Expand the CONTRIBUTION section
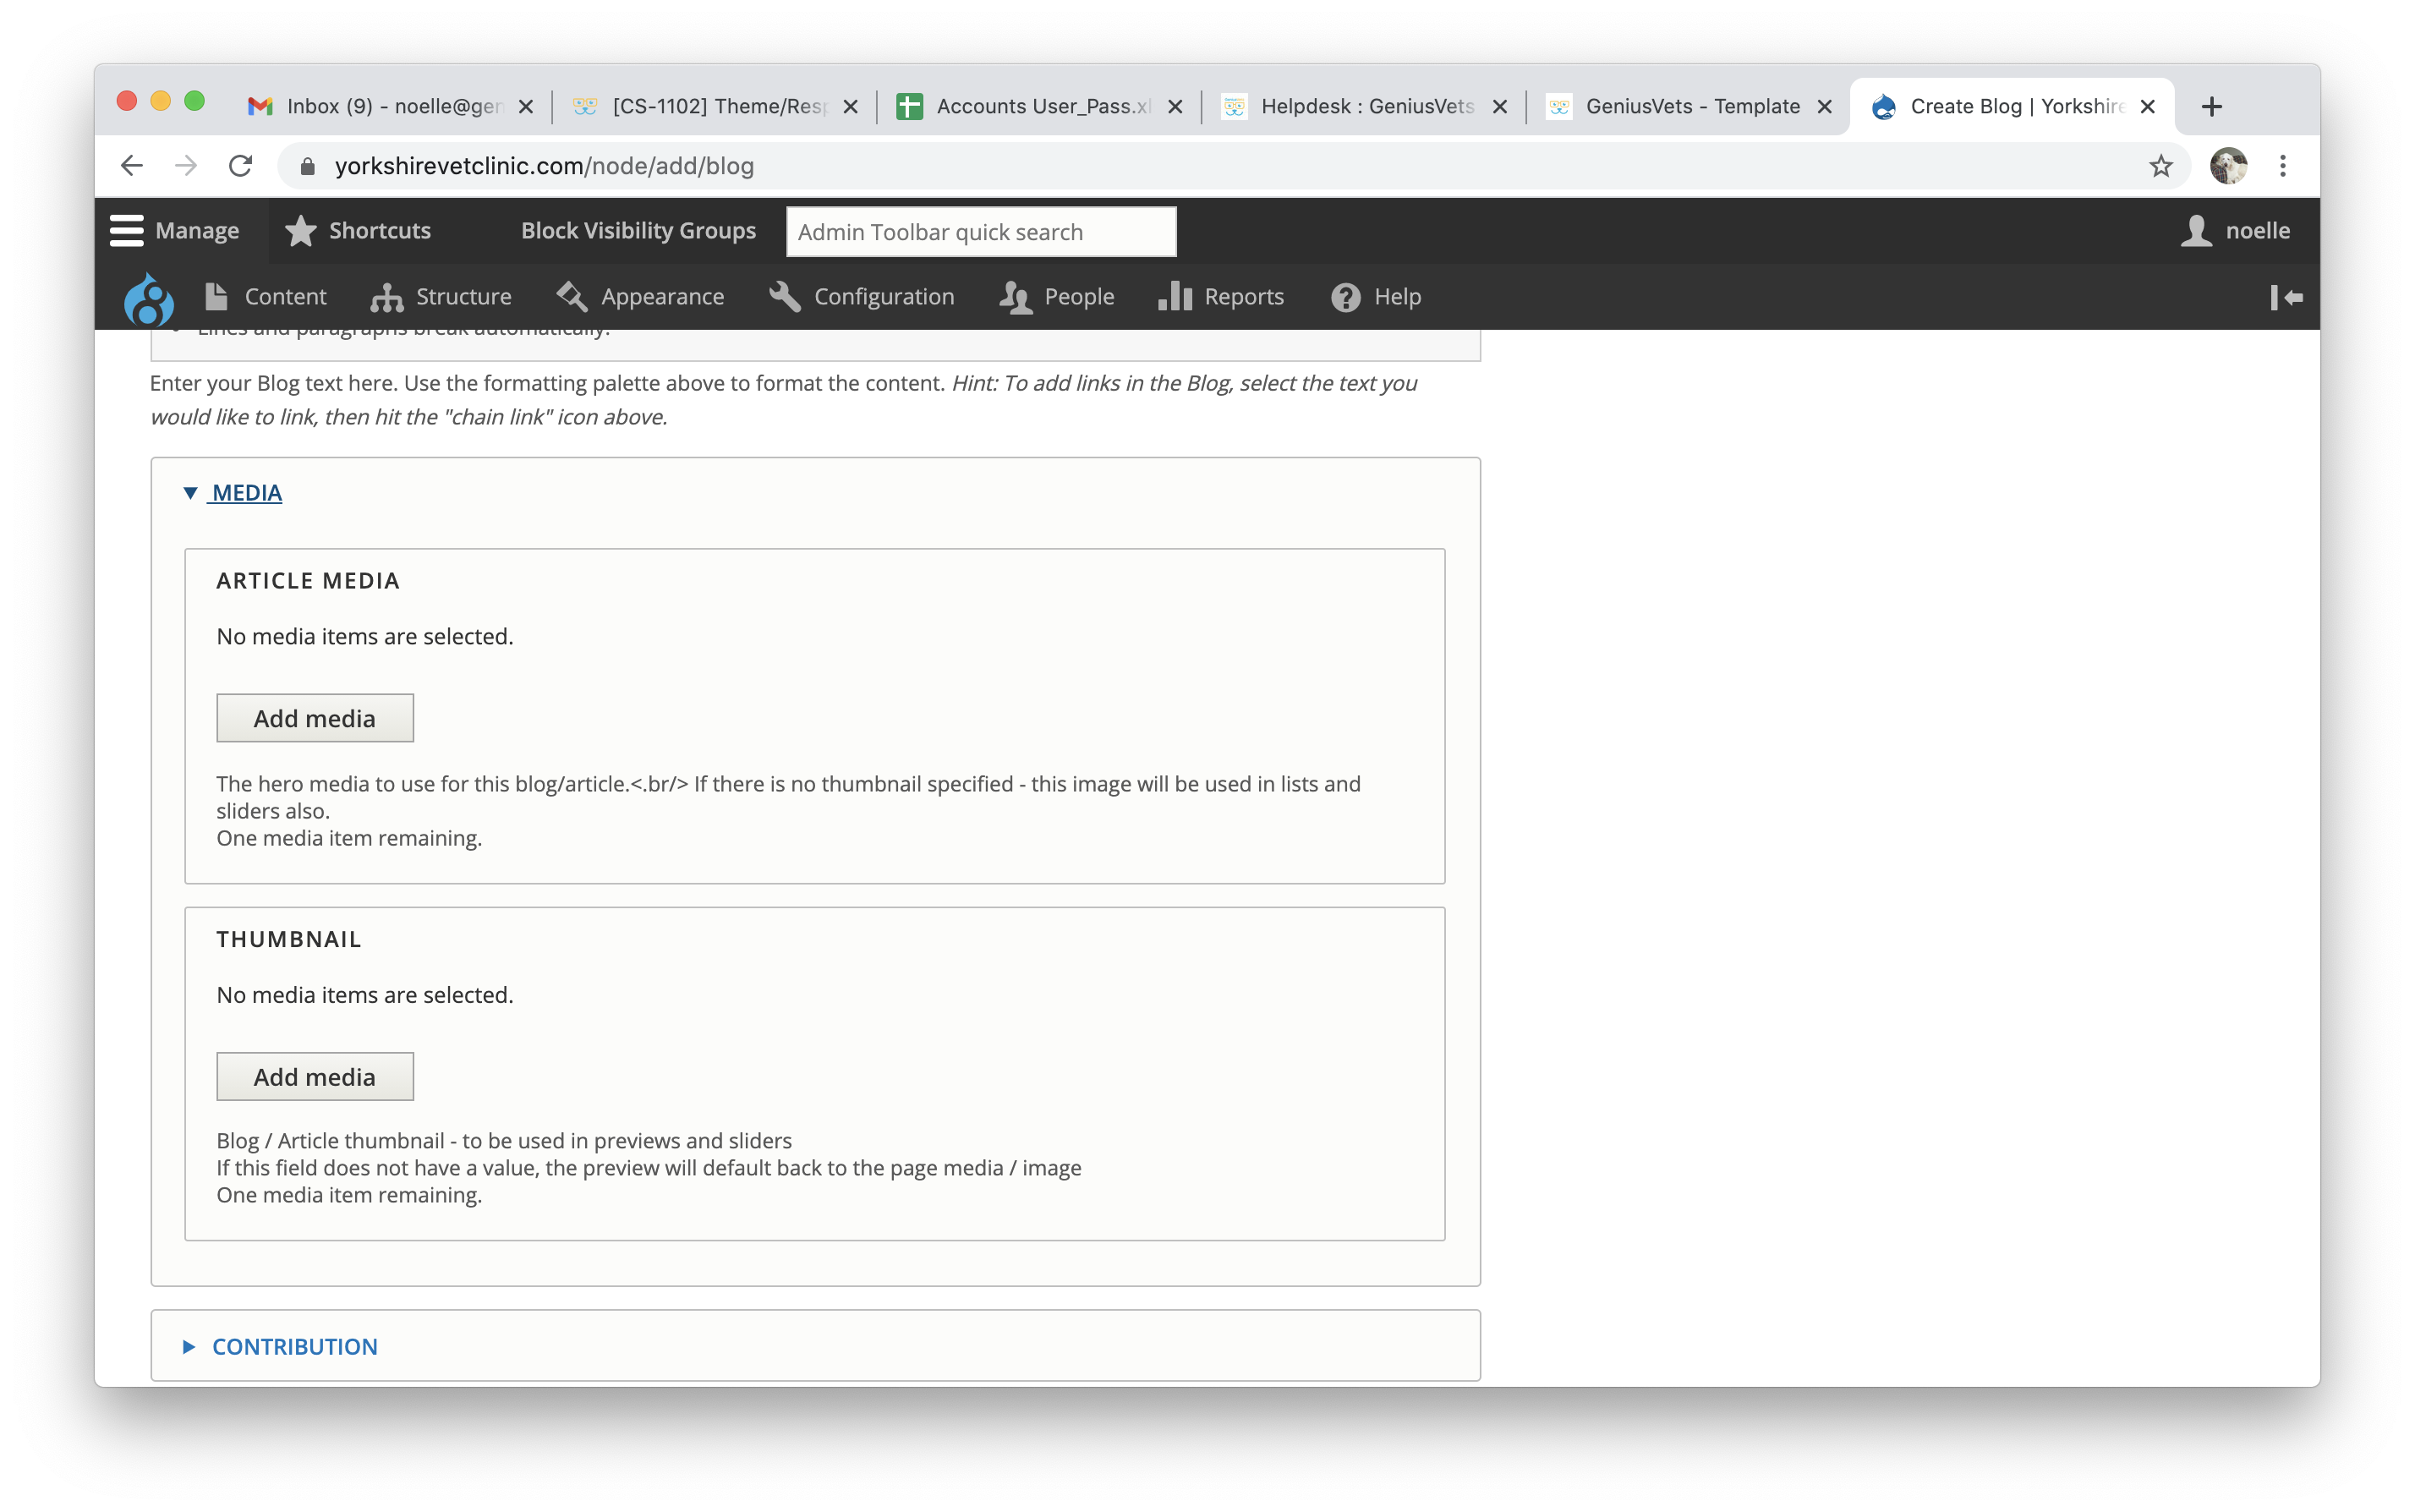 (x=294, y=1347)
